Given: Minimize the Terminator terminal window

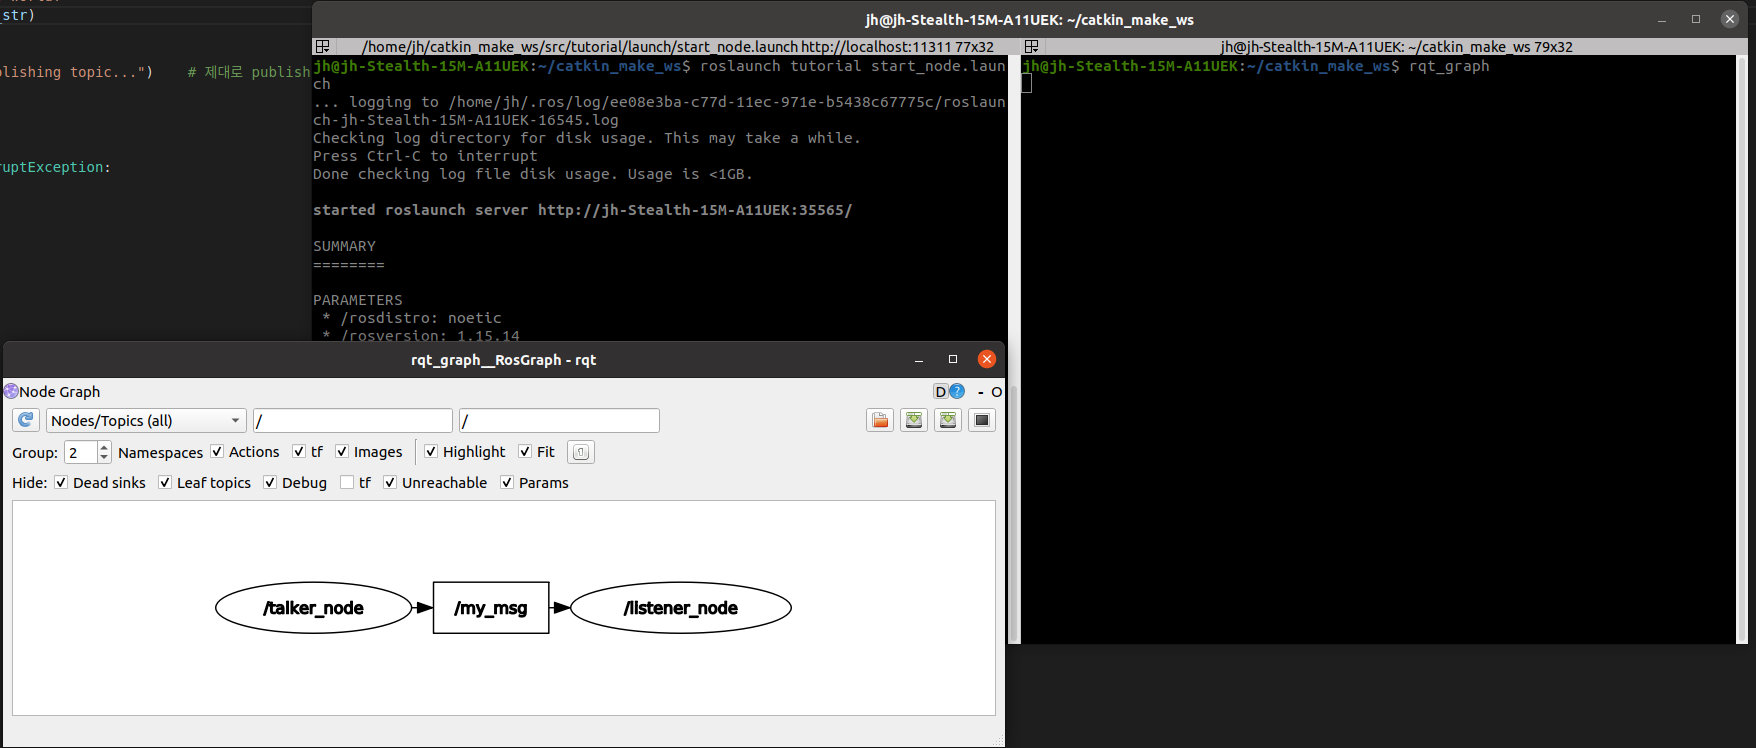Looking at the screenshot, I should (1662, 19).
